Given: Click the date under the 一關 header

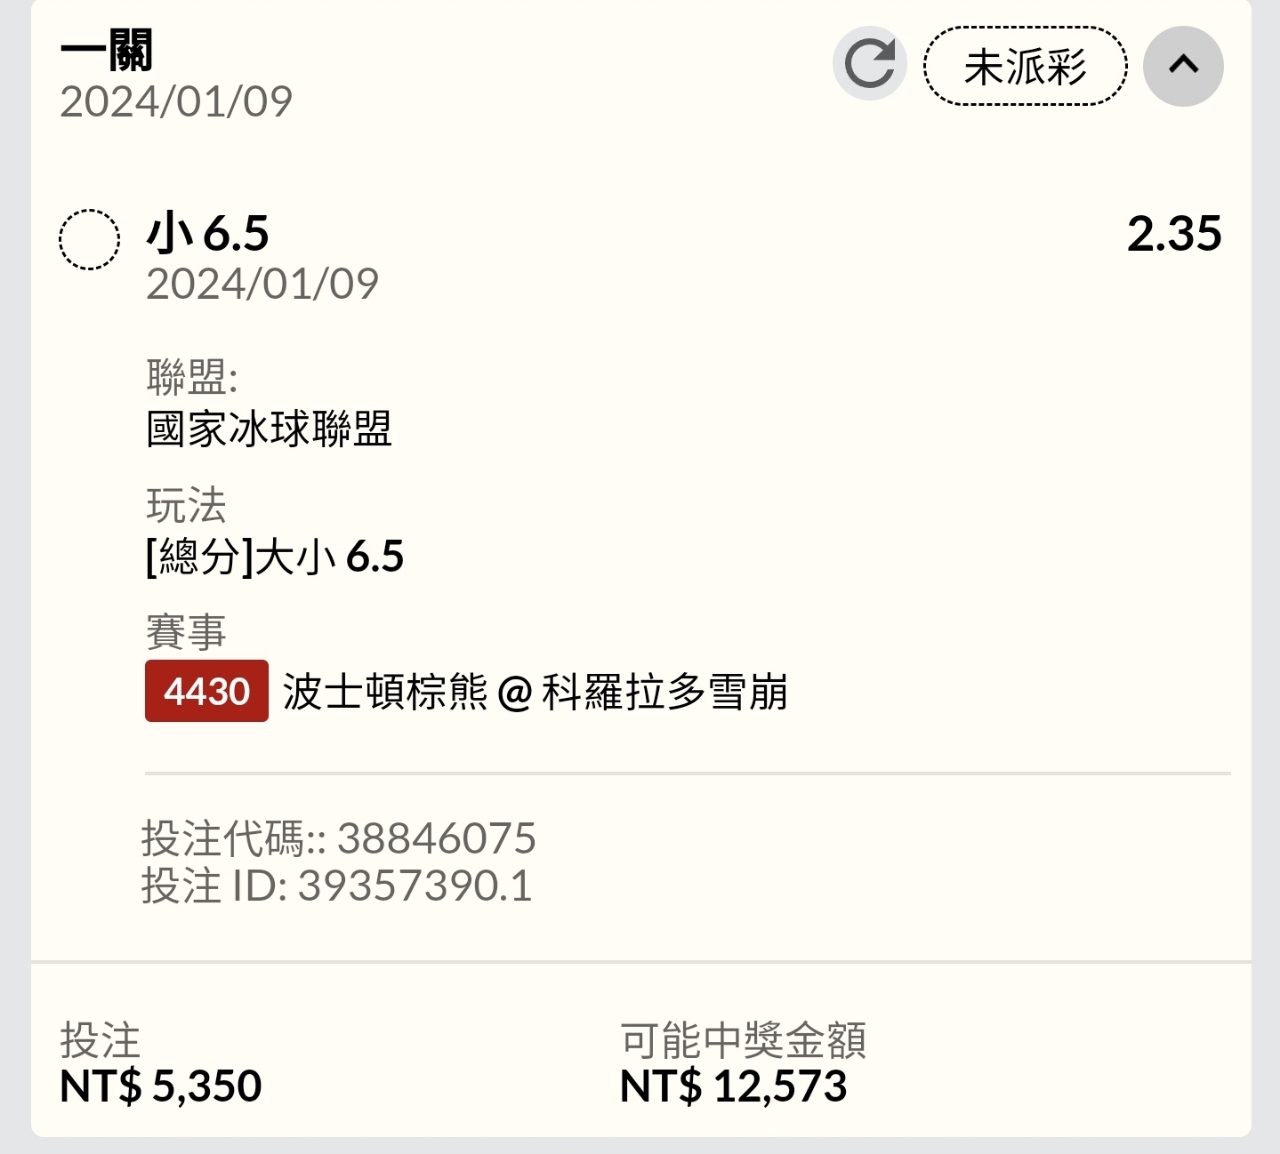Looking at the screenshot, I should click(x=176, y=101).
